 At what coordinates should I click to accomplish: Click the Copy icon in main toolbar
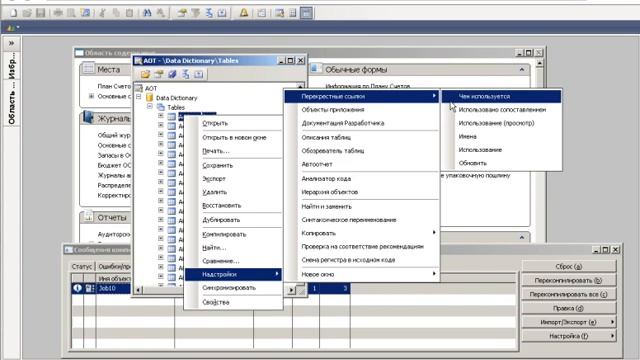116,13
